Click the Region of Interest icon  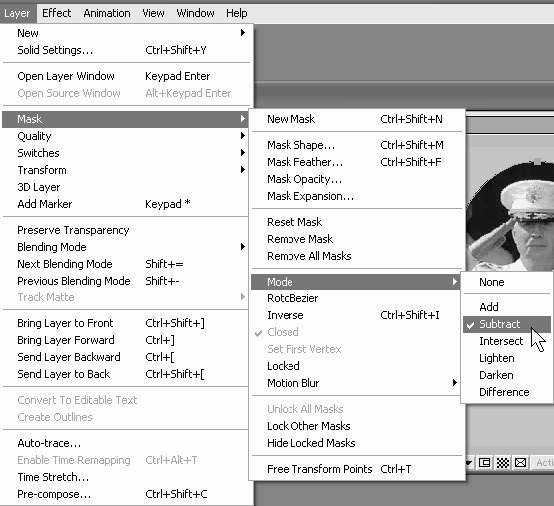click(x=484, y=463)
